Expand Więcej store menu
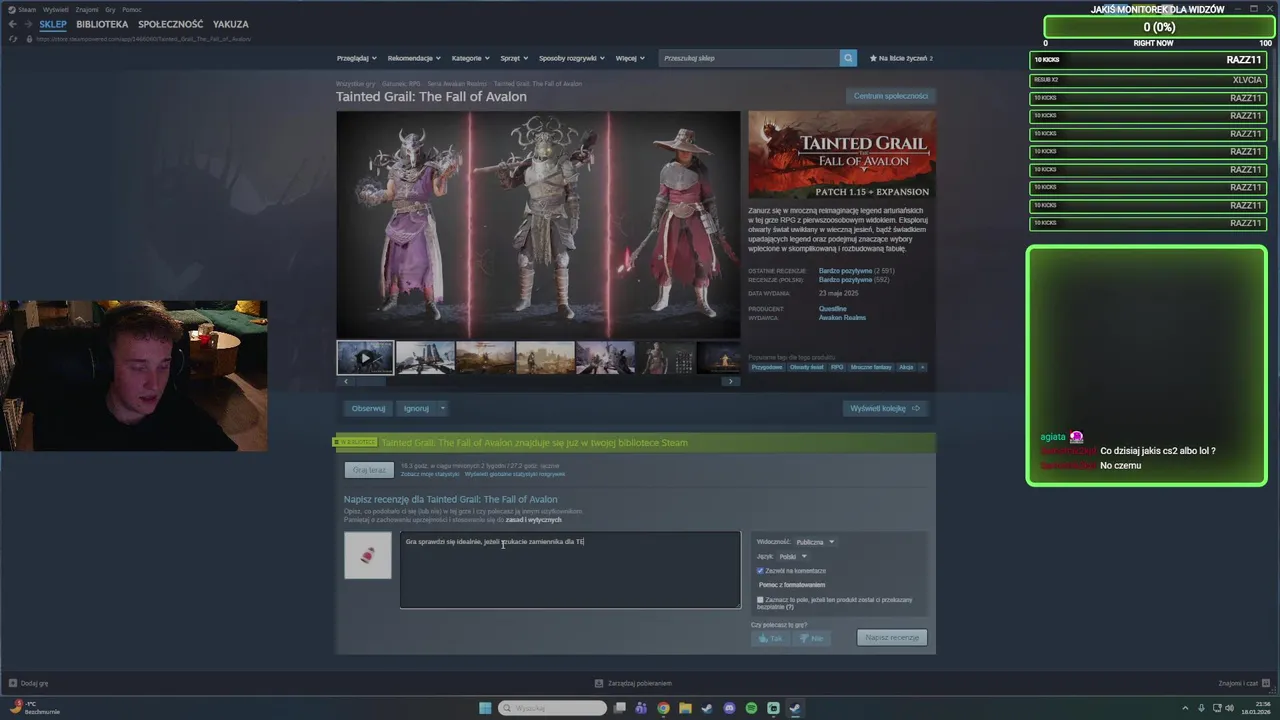The width and height of the screenshot is (1280, 720). point(630,58)
